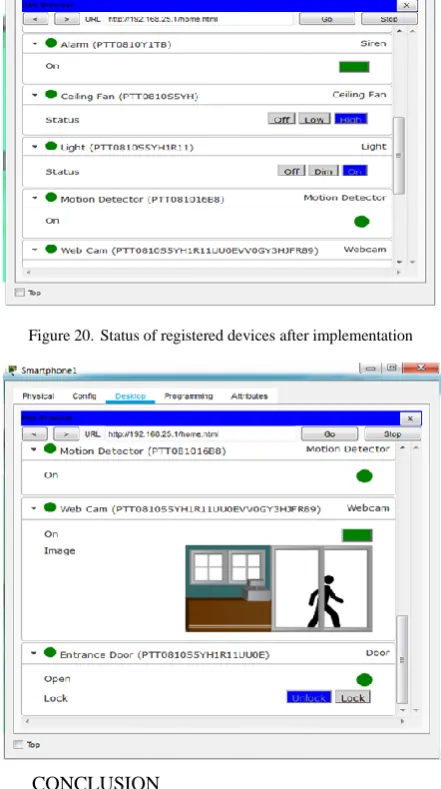Turn the Light status Off
The image size is (441, 789).
291,171
